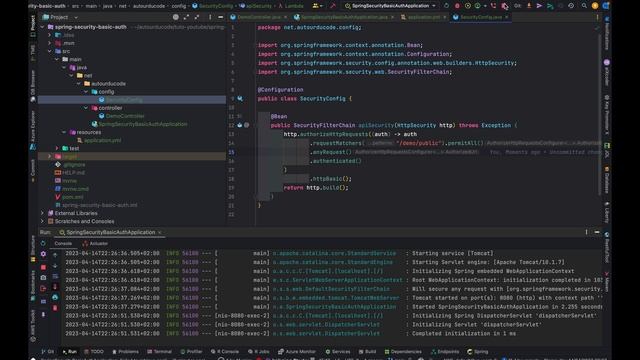Click the Rerun icon in the top toolbar
Image resolution: width=640 pixels, height=360 pixels.
446,6
